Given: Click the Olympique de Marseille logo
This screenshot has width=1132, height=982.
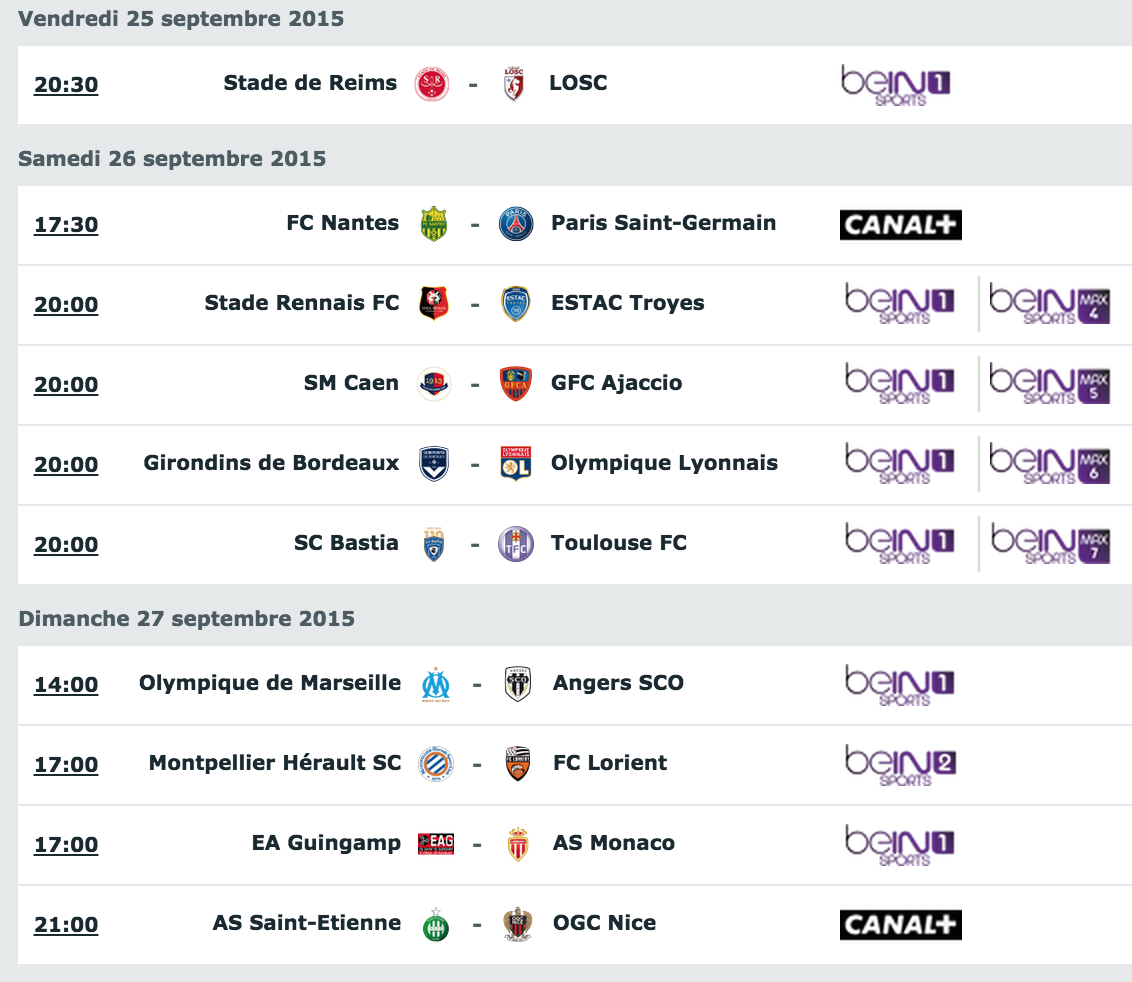Looking at the screenshot, I should tap(436, 685).
